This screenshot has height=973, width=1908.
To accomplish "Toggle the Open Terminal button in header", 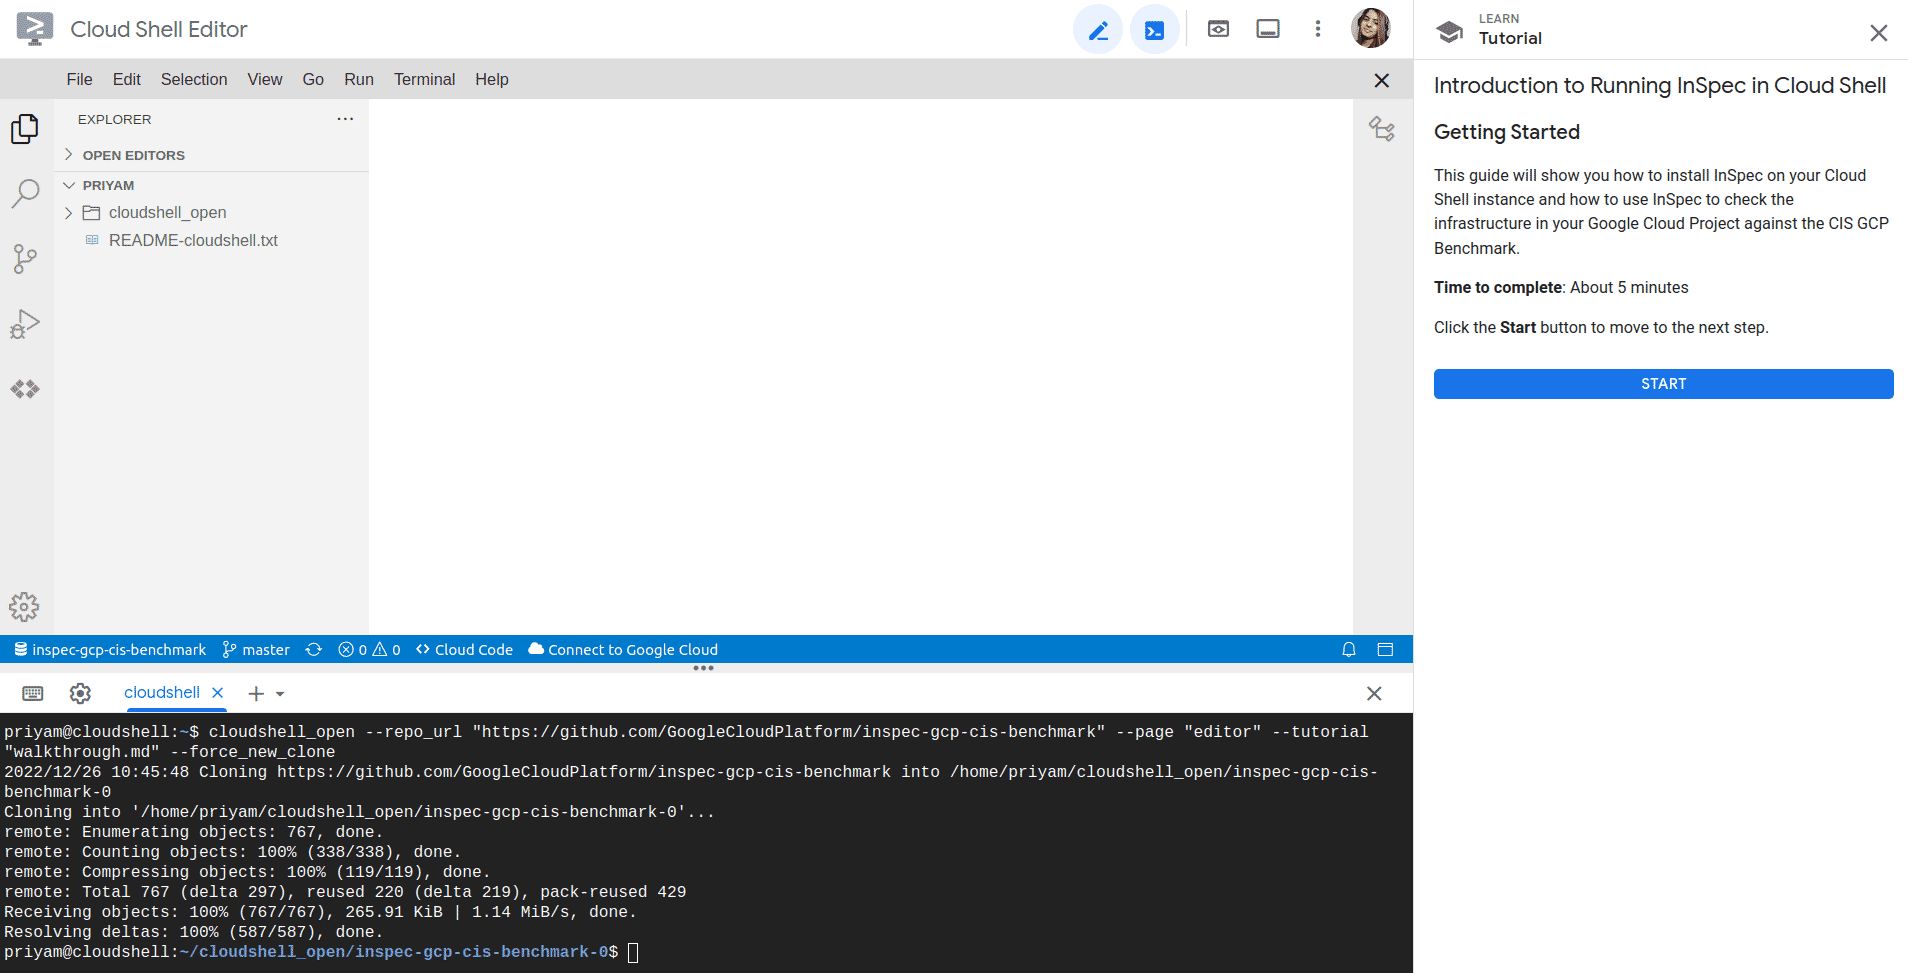I will tap(1154, 30).
